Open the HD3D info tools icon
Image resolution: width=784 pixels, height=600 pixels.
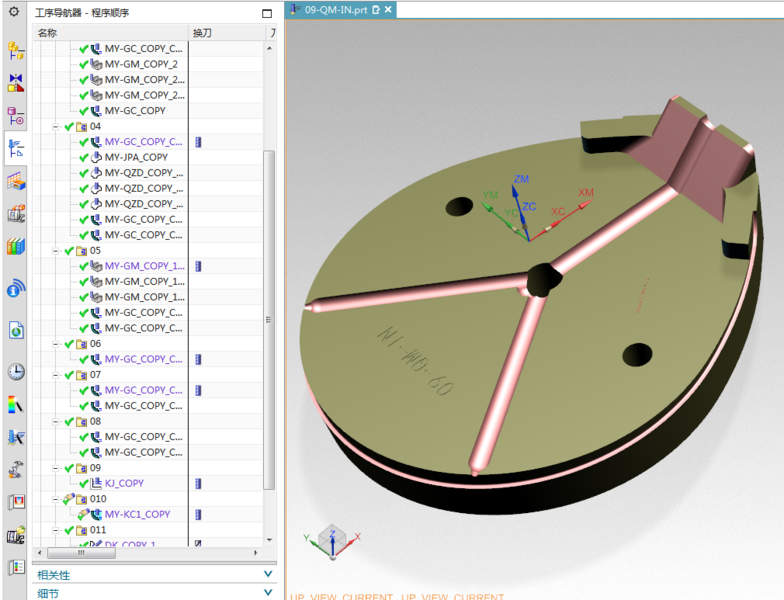(16, 289)
